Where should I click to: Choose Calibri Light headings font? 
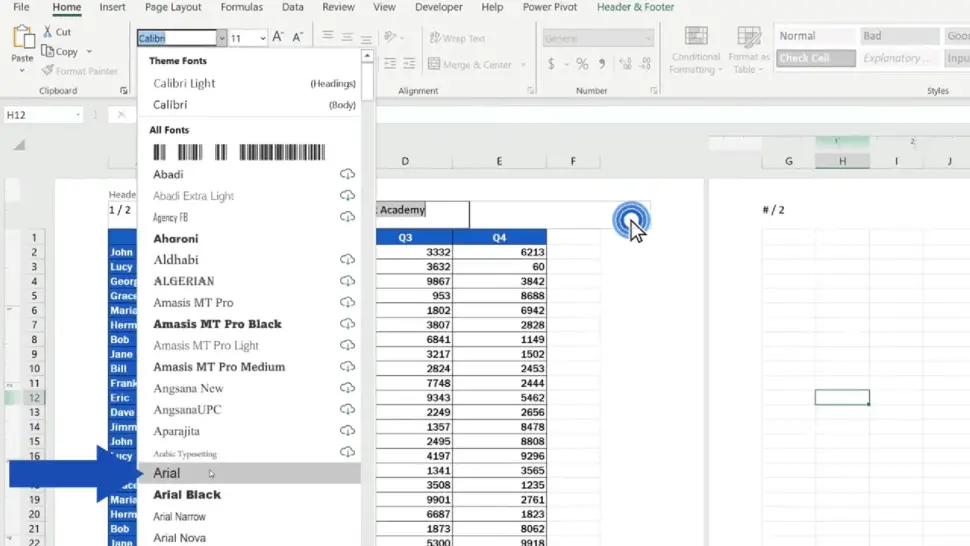[249, 83]
